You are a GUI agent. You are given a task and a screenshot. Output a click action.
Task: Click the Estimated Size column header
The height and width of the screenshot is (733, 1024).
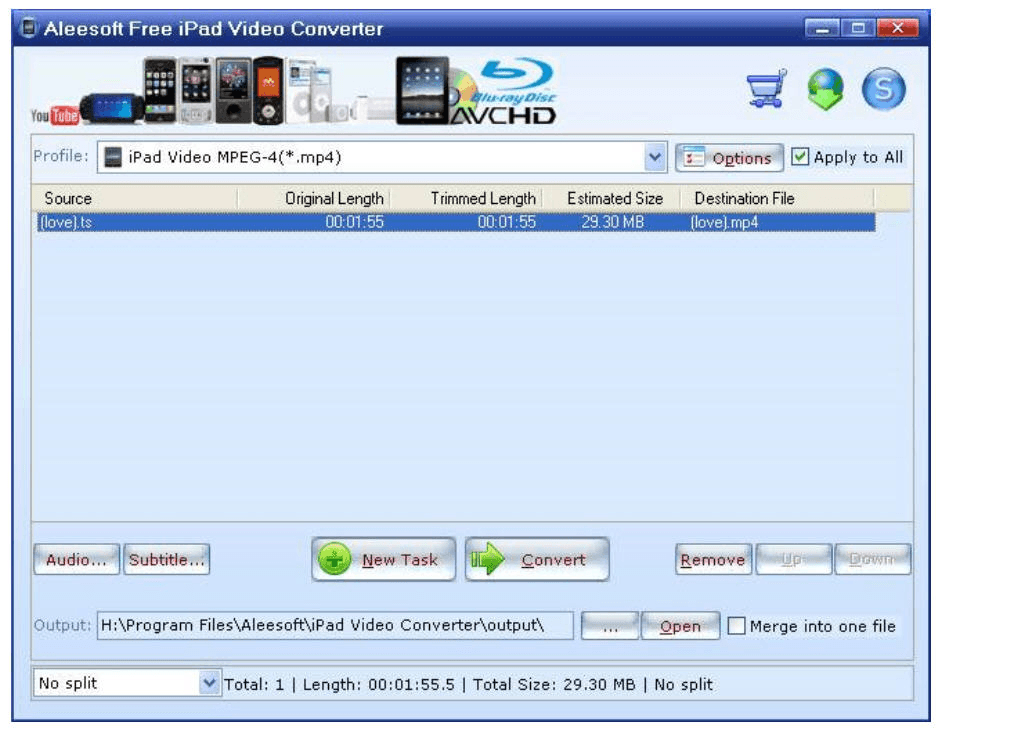[614, 198]
